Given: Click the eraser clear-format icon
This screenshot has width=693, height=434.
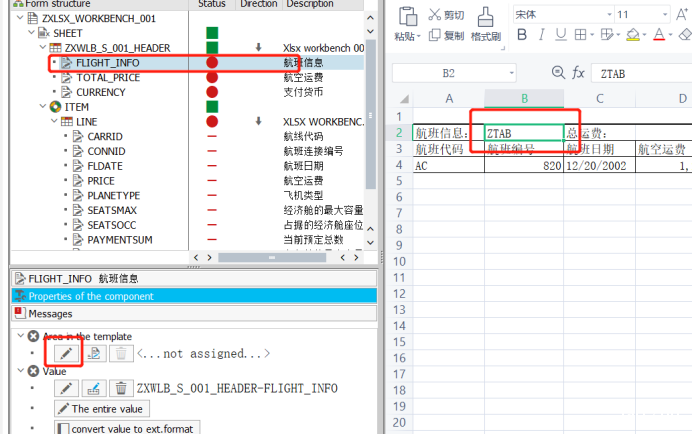Looking at the screenshot, I should tap(685, 34).
